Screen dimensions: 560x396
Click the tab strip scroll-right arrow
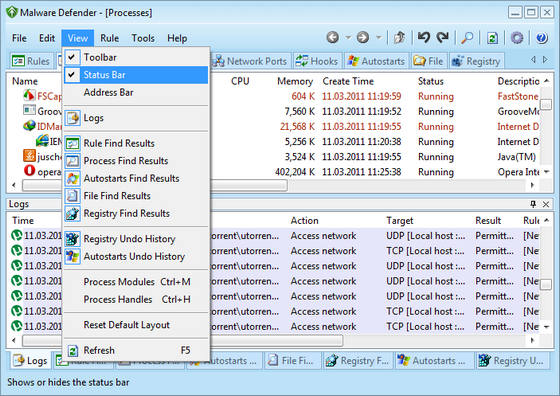[545, 60]
